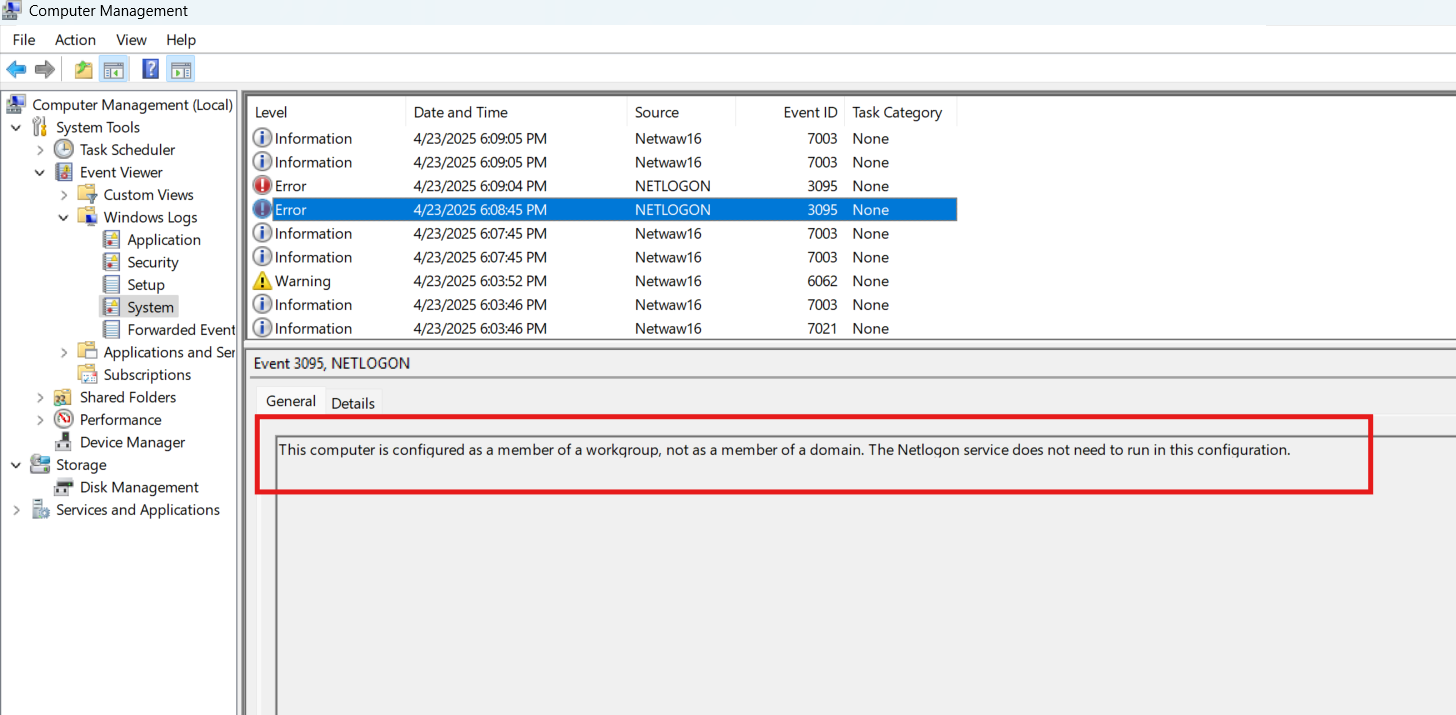1456x715 pixels.
Task: Expand the Services and Applications node
Action: click(16, 509)
